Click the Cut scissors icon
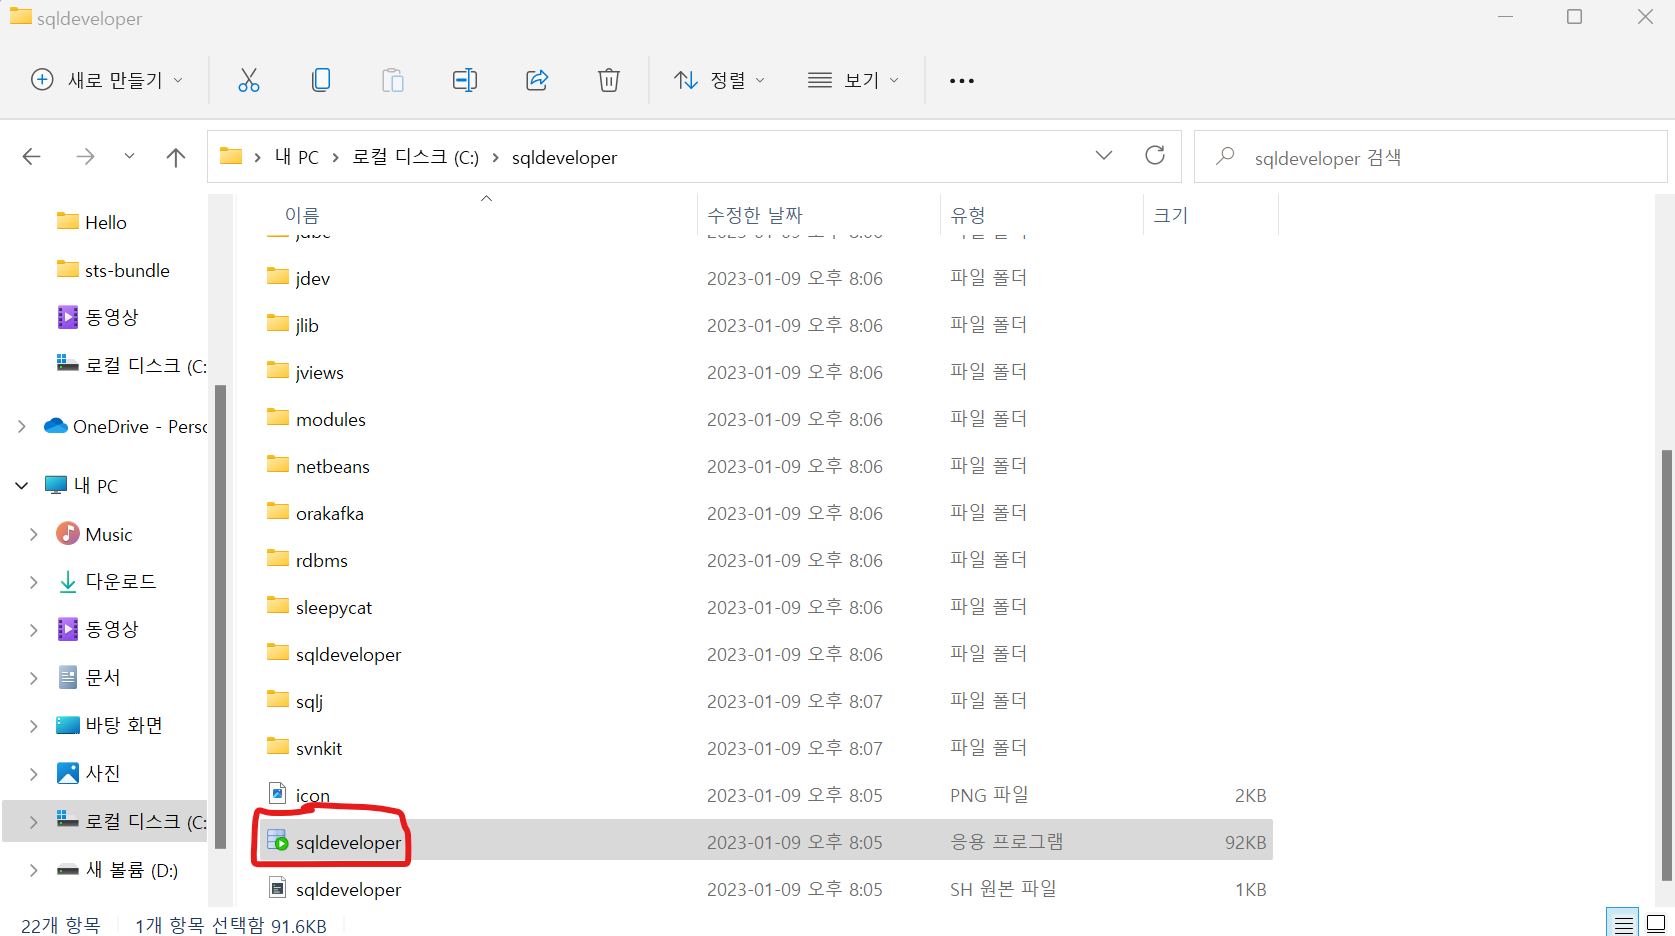 [249, 80]
